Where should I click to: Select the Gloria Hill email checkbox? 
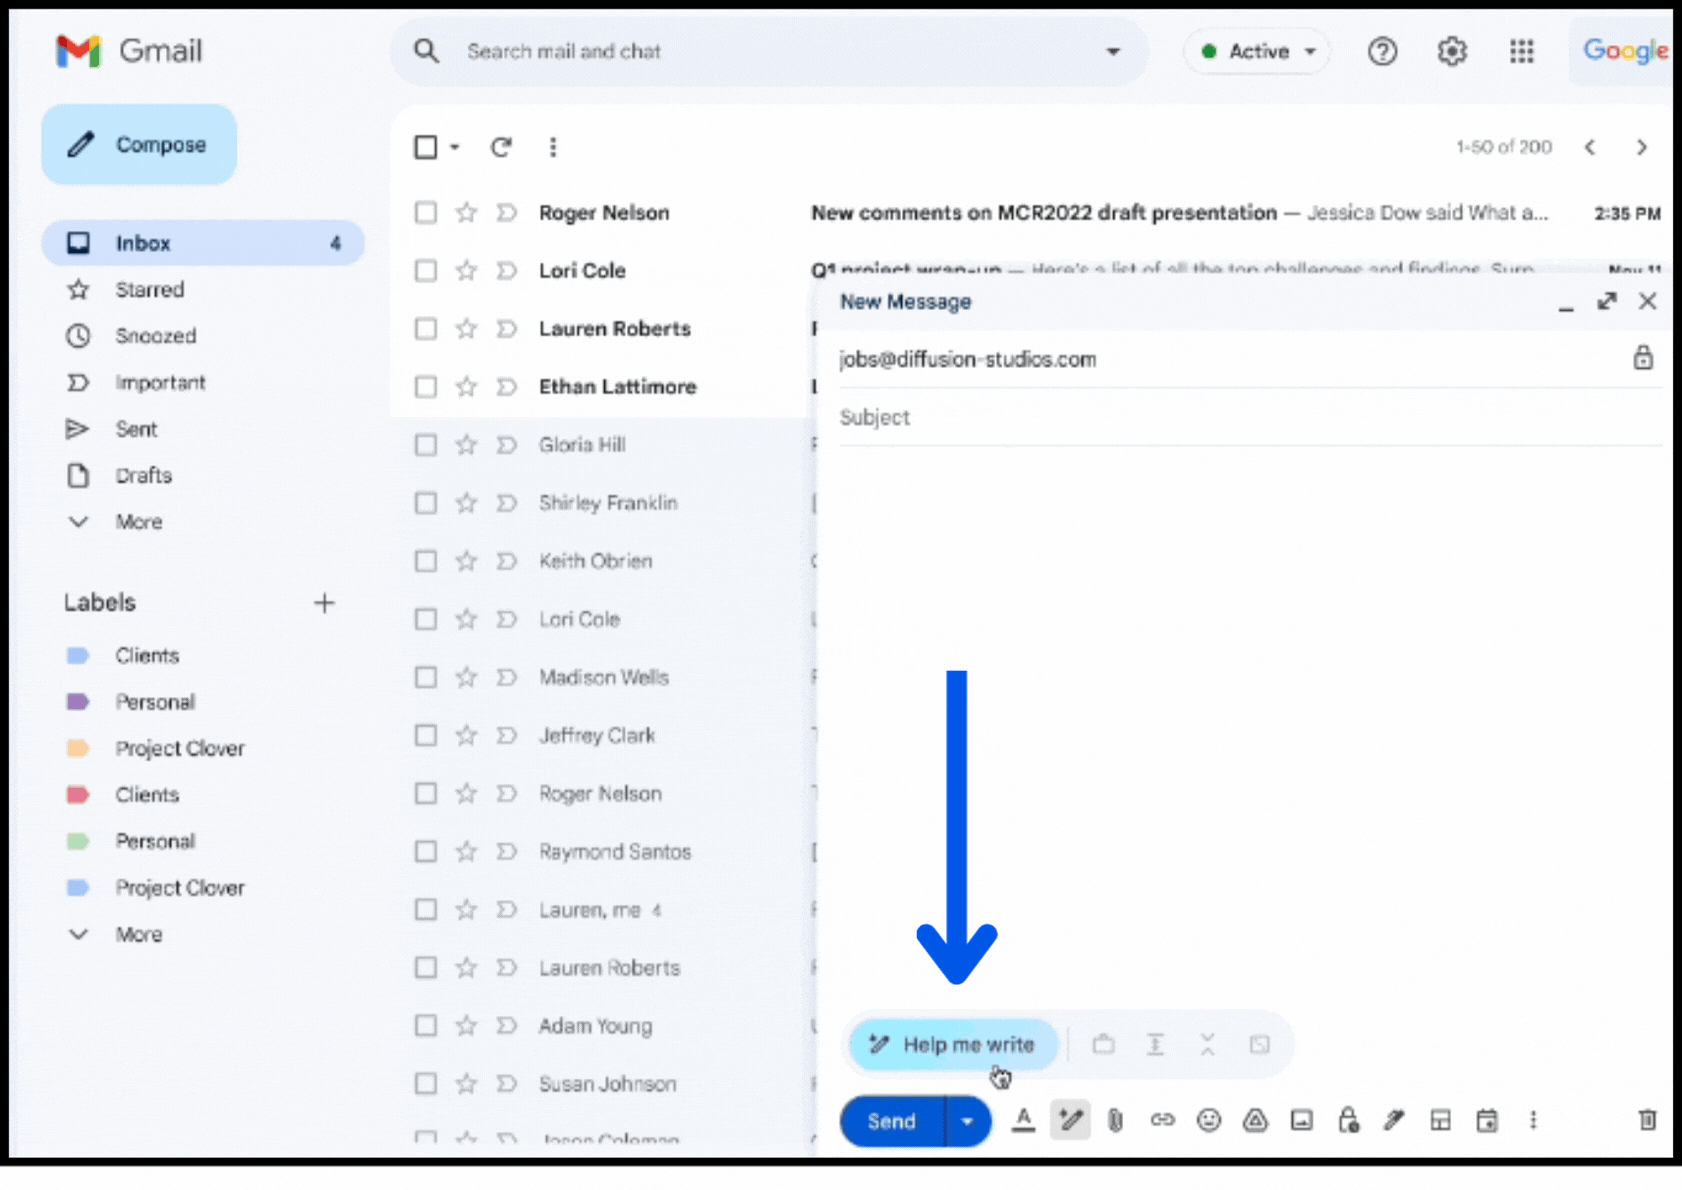coord(426,444)
